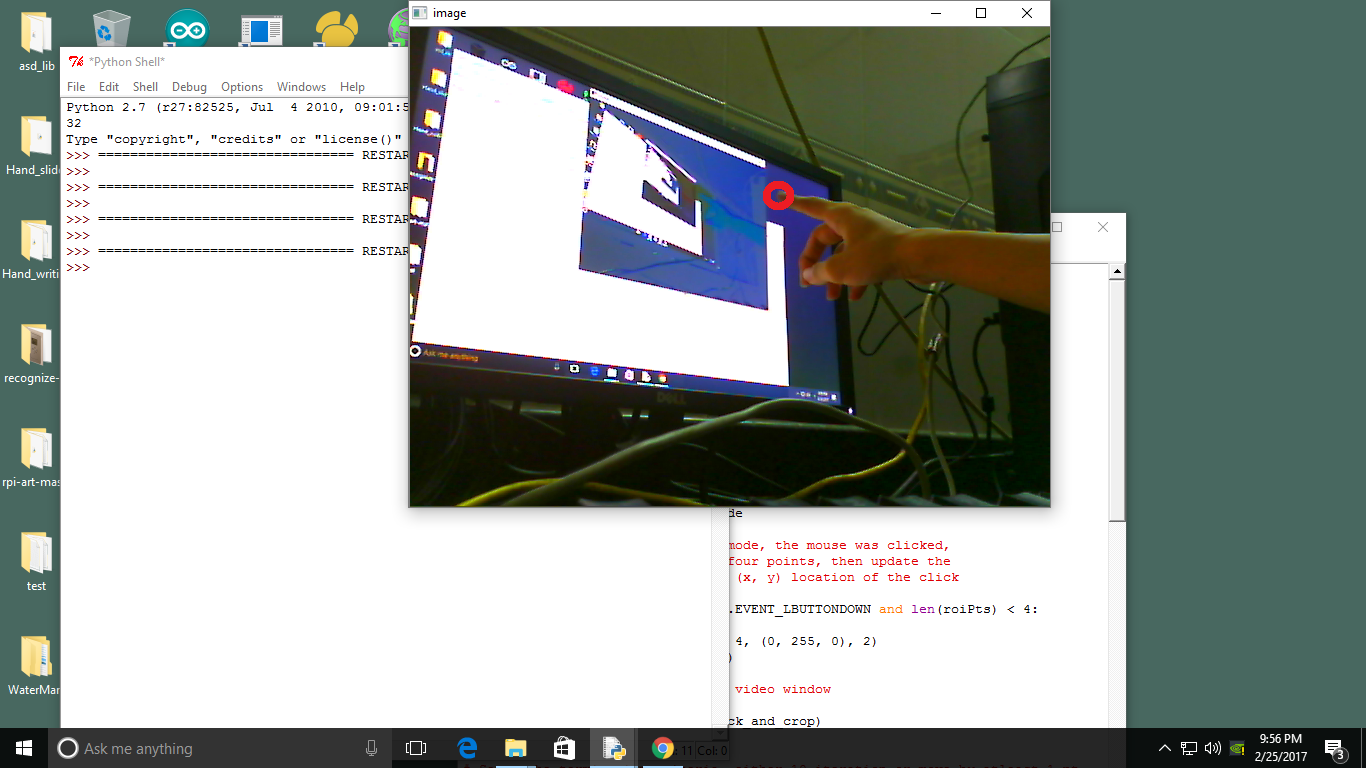Click 'len(roiPts) < 4:' in editor code
The height and width of the screenshot is (768, 1366).
point(974,609)
